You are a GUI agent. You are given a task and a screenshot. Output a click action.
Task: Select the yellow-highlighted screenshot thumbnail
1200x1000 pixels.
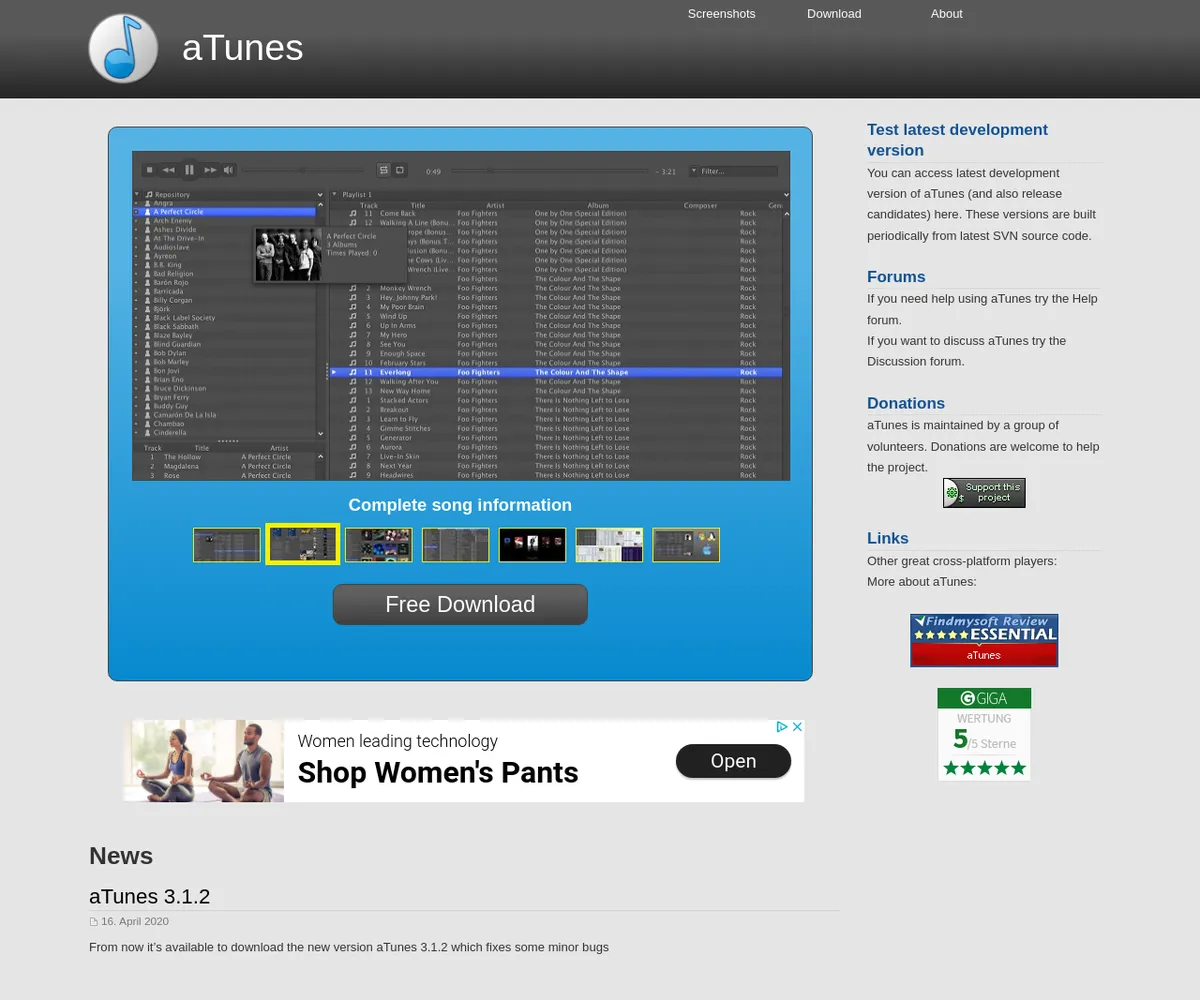pos(303,545)
